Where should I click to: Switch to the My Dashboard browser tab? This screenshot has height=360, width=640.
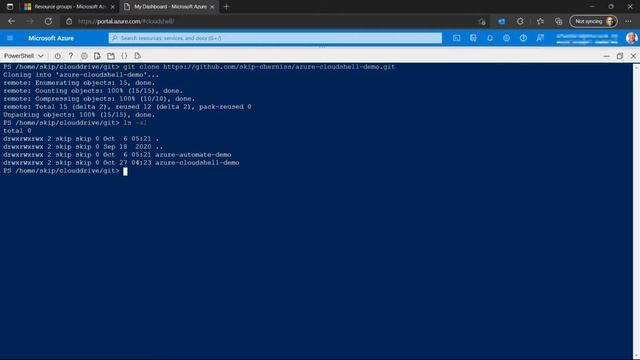pyautogui.click(x=170, y=7)
